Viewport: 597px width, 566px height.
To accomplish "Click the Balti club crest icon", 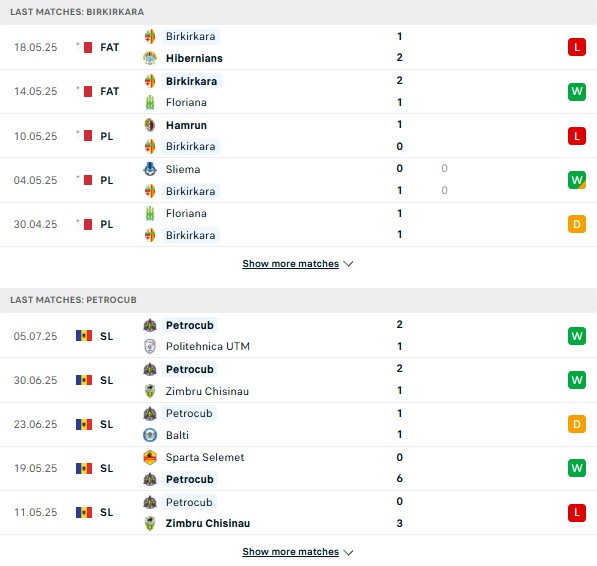I will click(150, 435).
